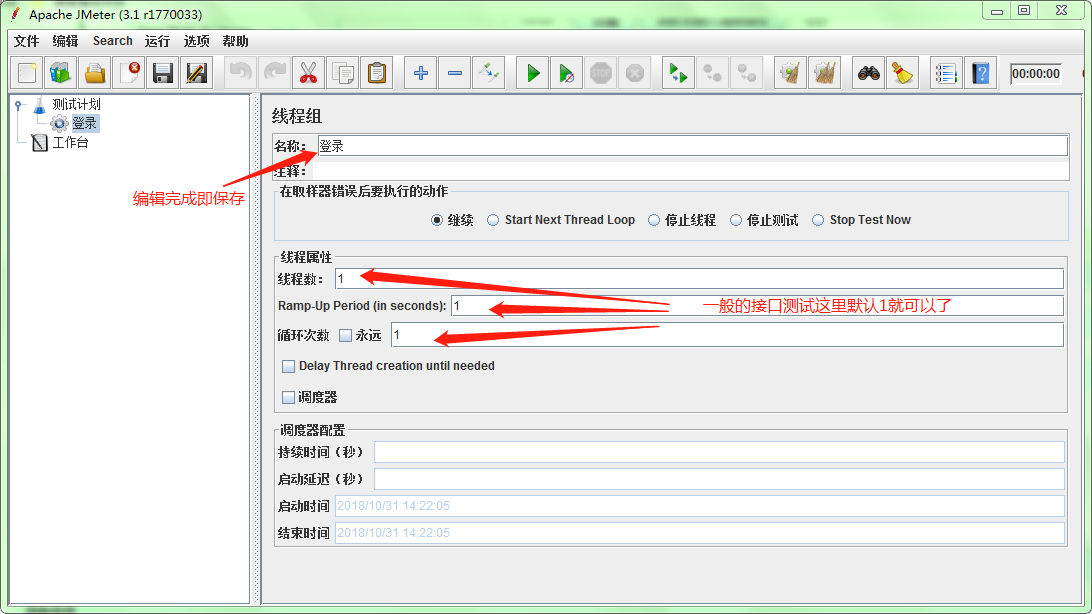Start the test with green play icon
1092x614 pixels.
(x=533, y=73)
